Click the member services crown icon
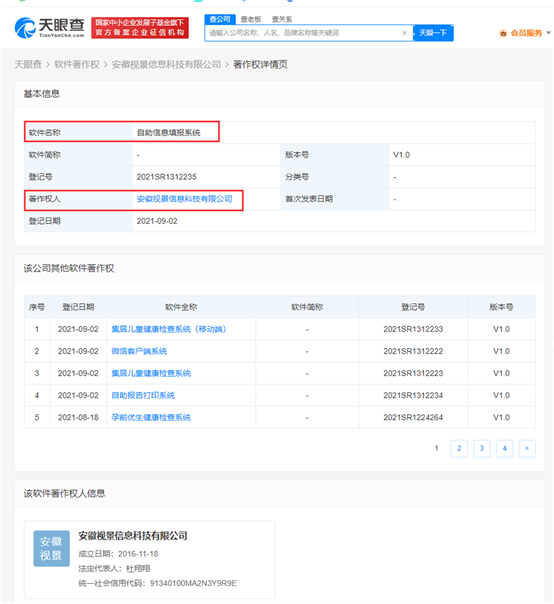 [503, 33]
